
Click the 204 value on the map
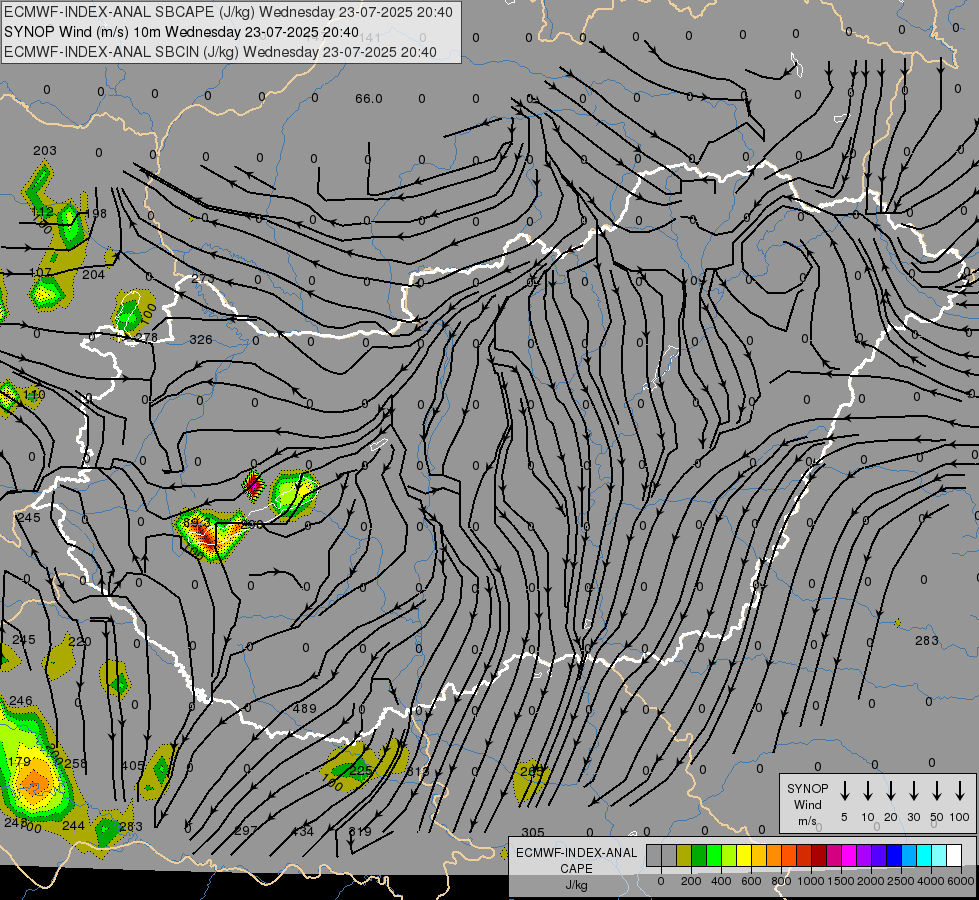coord(94,274)
